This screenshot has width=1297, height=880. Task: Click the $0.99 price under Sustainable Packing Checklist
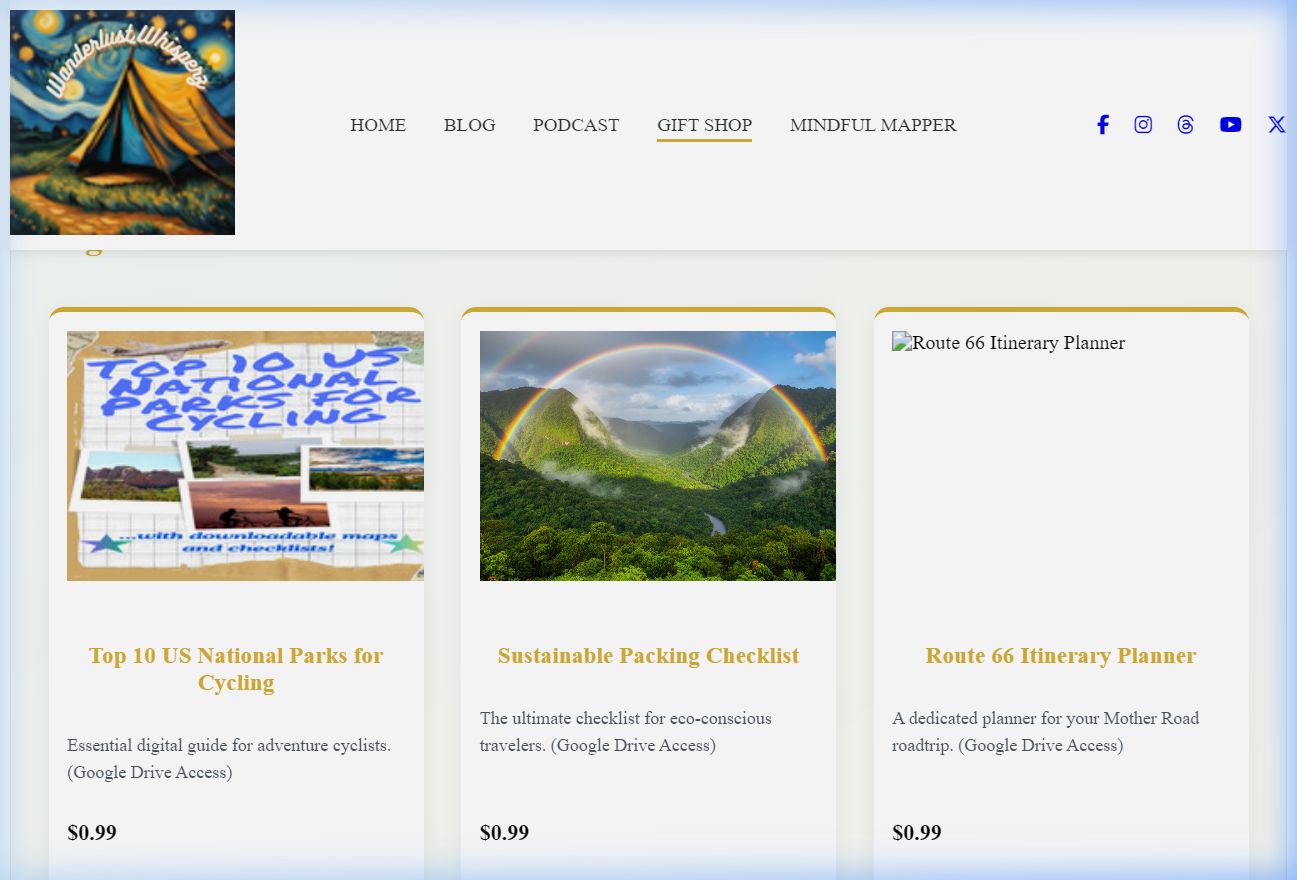tap(505, 833)
